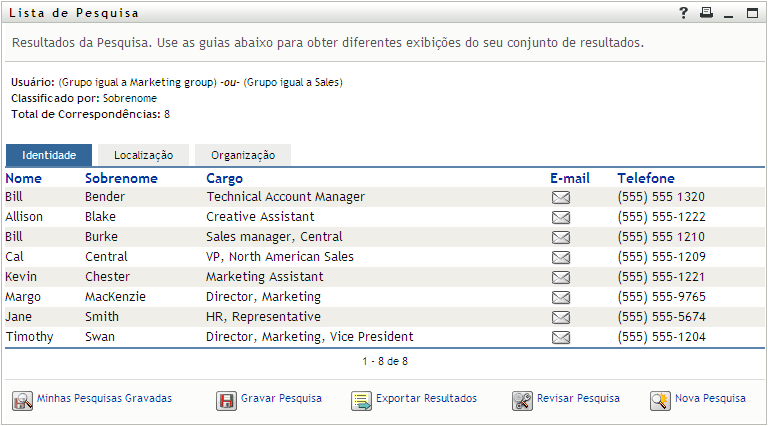Click the Telefone column header
The width and height of the screenshot is (768, 426).
(x=645, y=178)
